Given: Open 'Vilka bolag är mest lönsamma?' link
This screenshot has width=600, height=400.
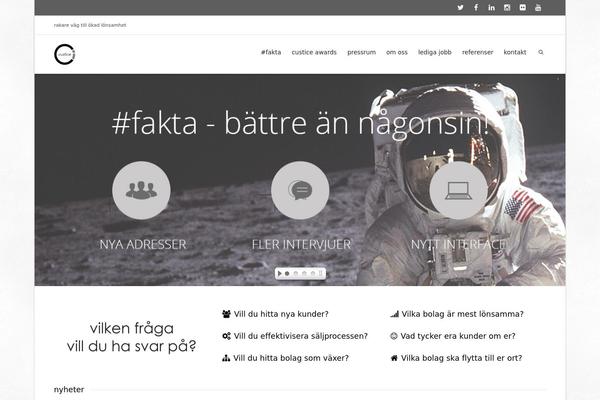Looking at the screenshot, I should click(x=462, y=314).
